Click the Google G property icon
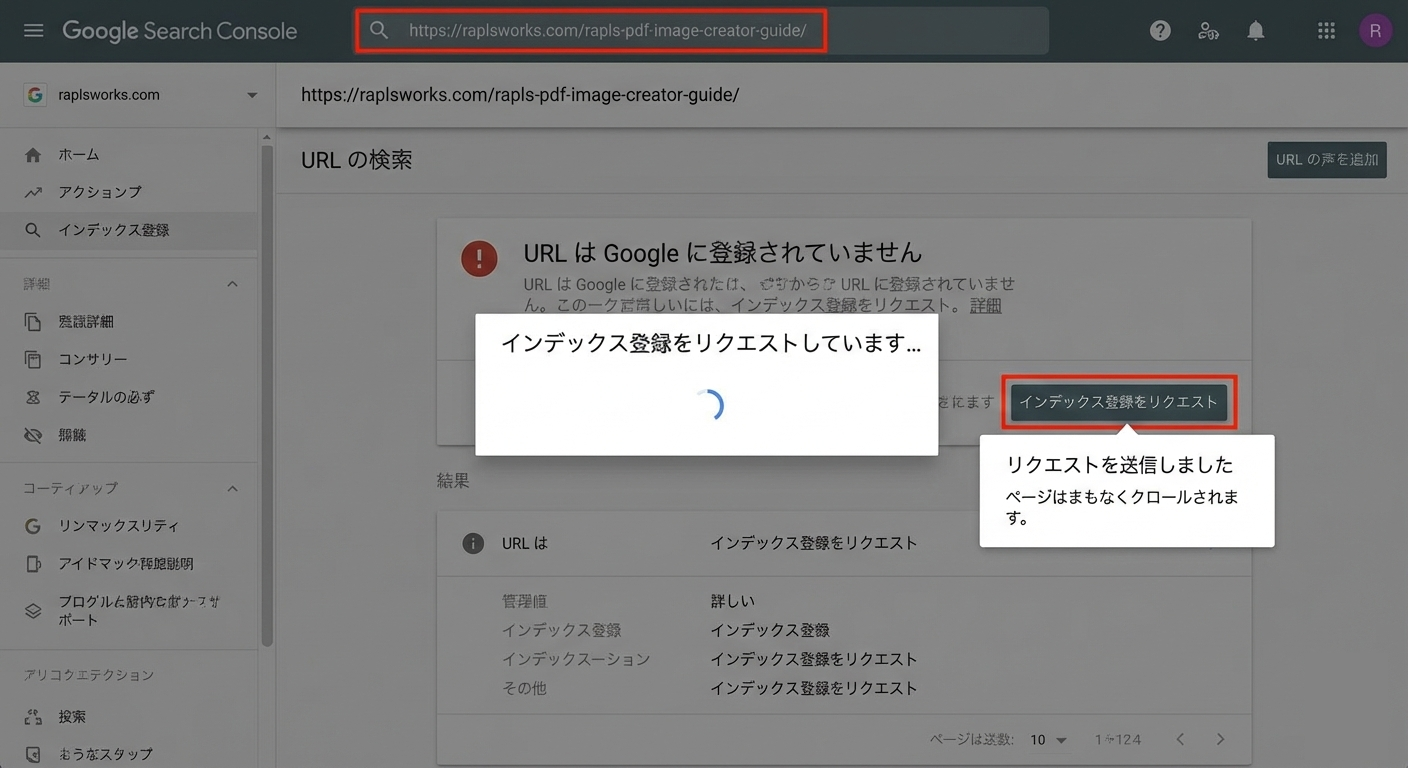 (x=35, y=95)
